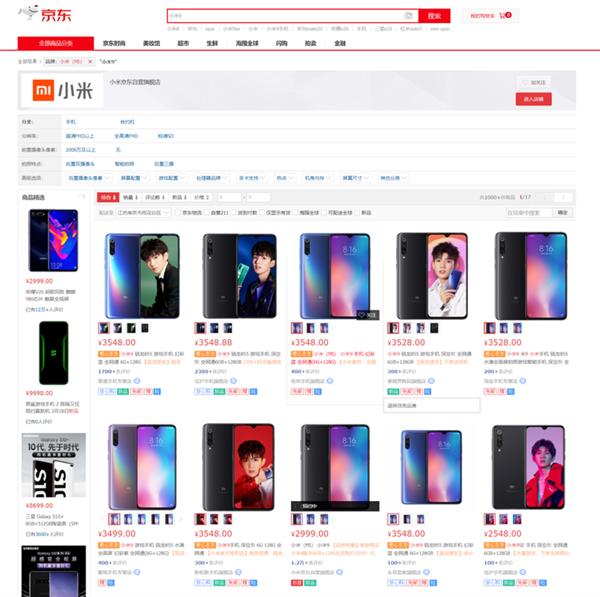Open the 超市 navigation menu item
The image size is (600, 597).
point(183,43)
